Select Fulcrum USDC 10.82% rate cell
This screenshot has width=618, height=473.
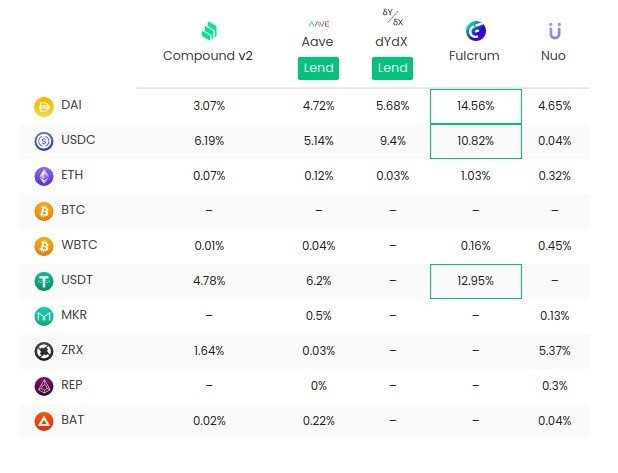pyautogui.click(x=476, y=141)
